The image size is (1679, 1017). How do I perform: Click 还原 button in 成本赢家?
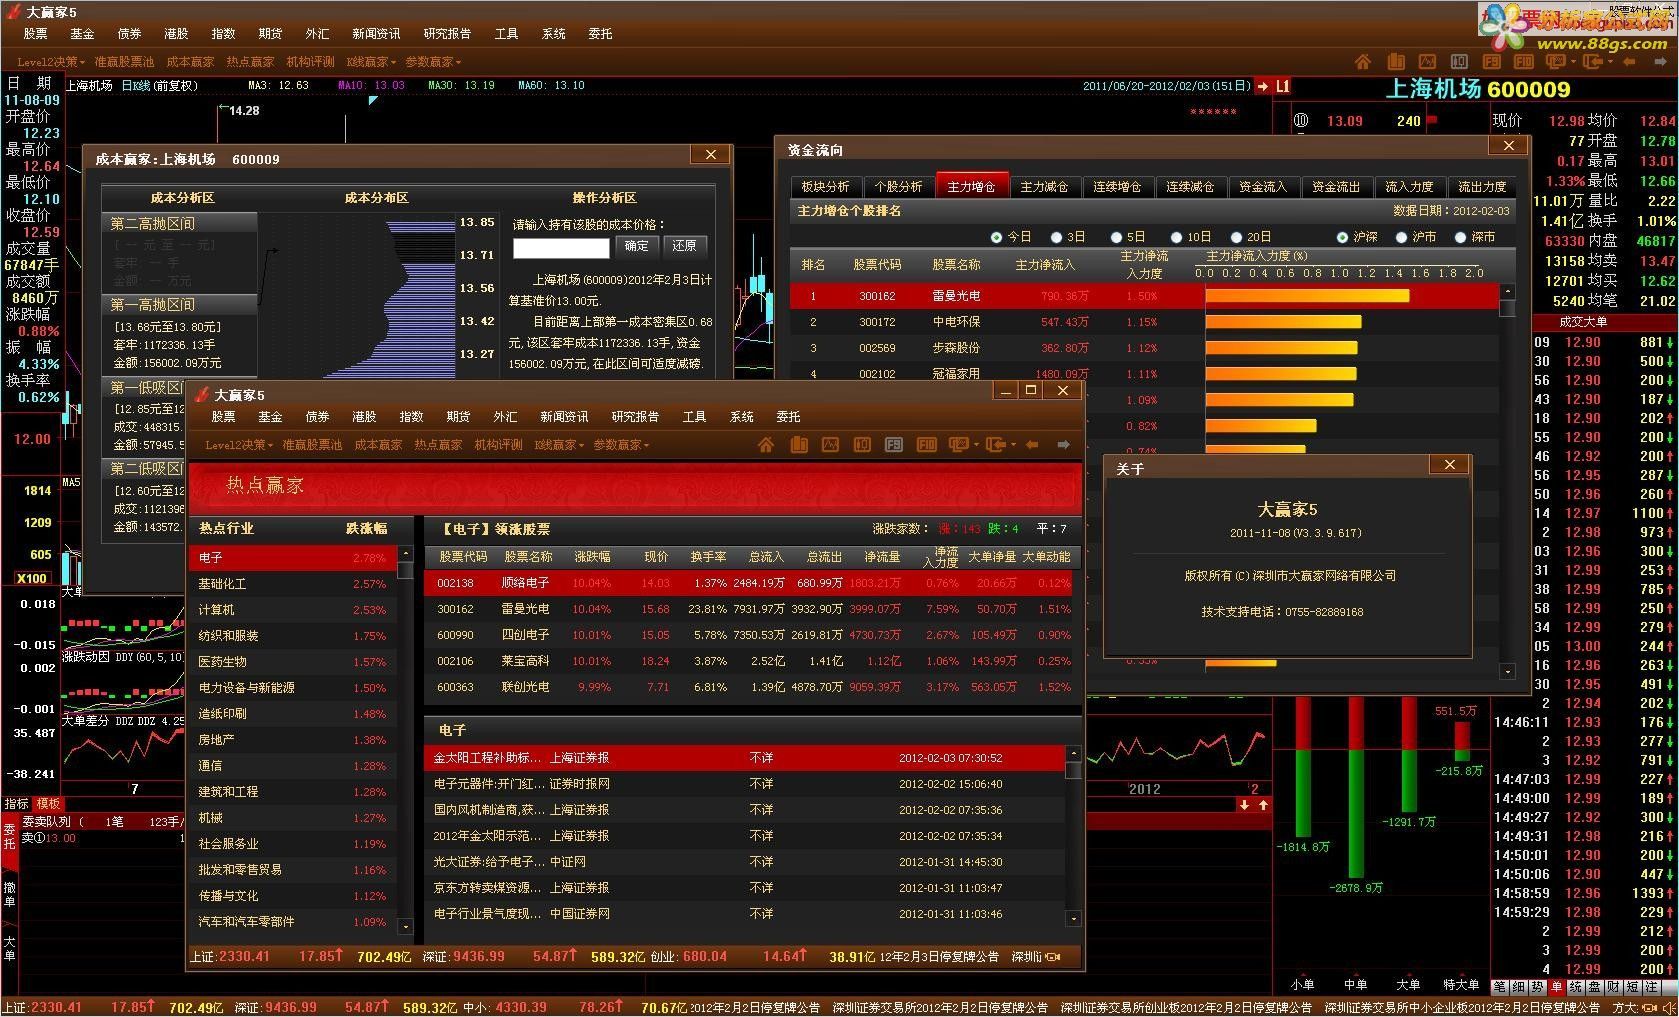point(685,246)
